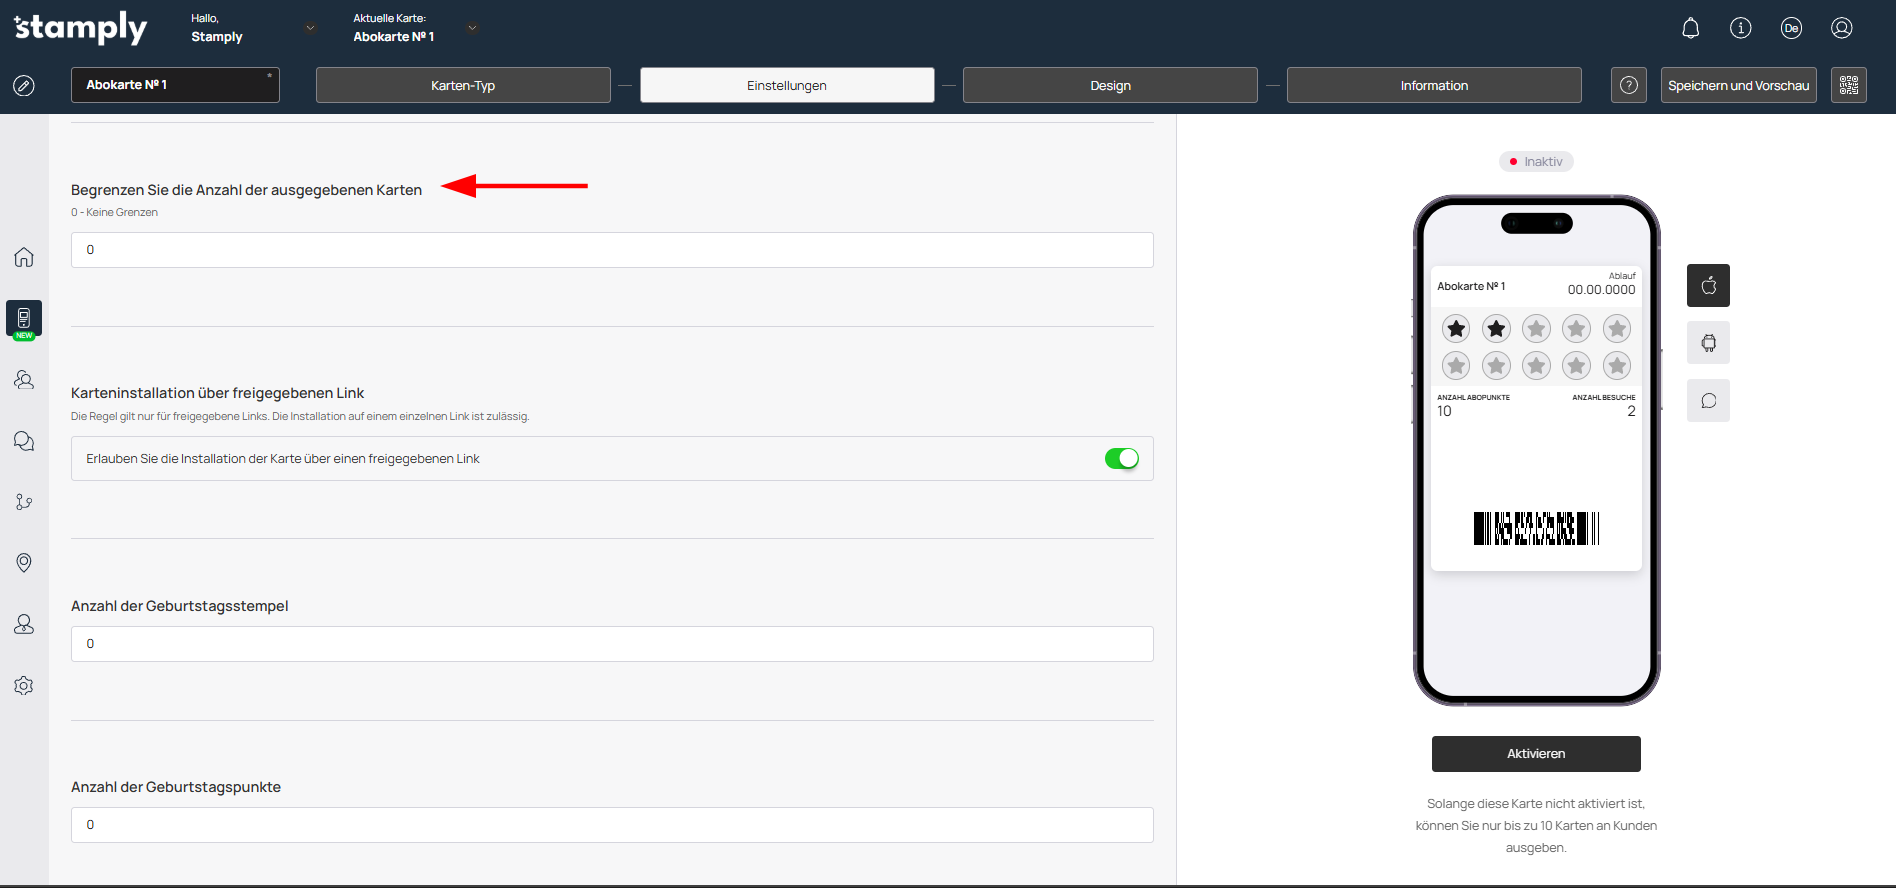
Task: Open the info circle icon in header
Action: pyautogui.click(x=1740, y=28)
